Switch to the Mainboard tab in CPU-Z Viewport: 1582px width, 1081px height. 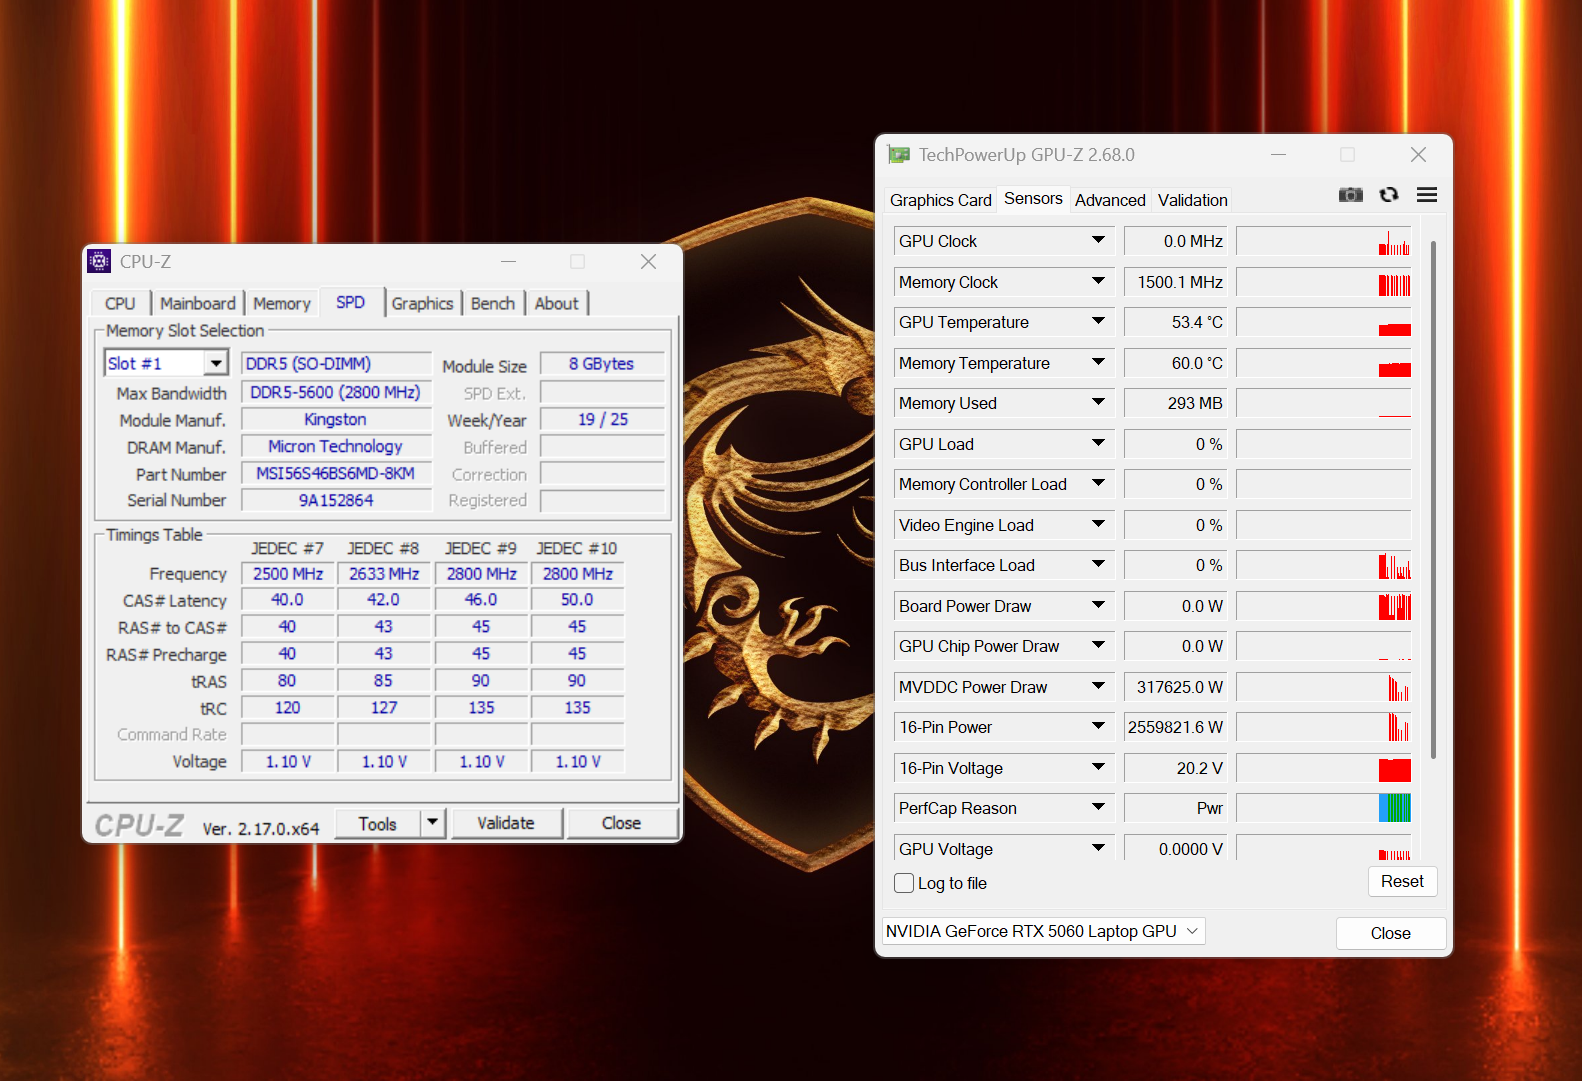[x=197, y=303]
